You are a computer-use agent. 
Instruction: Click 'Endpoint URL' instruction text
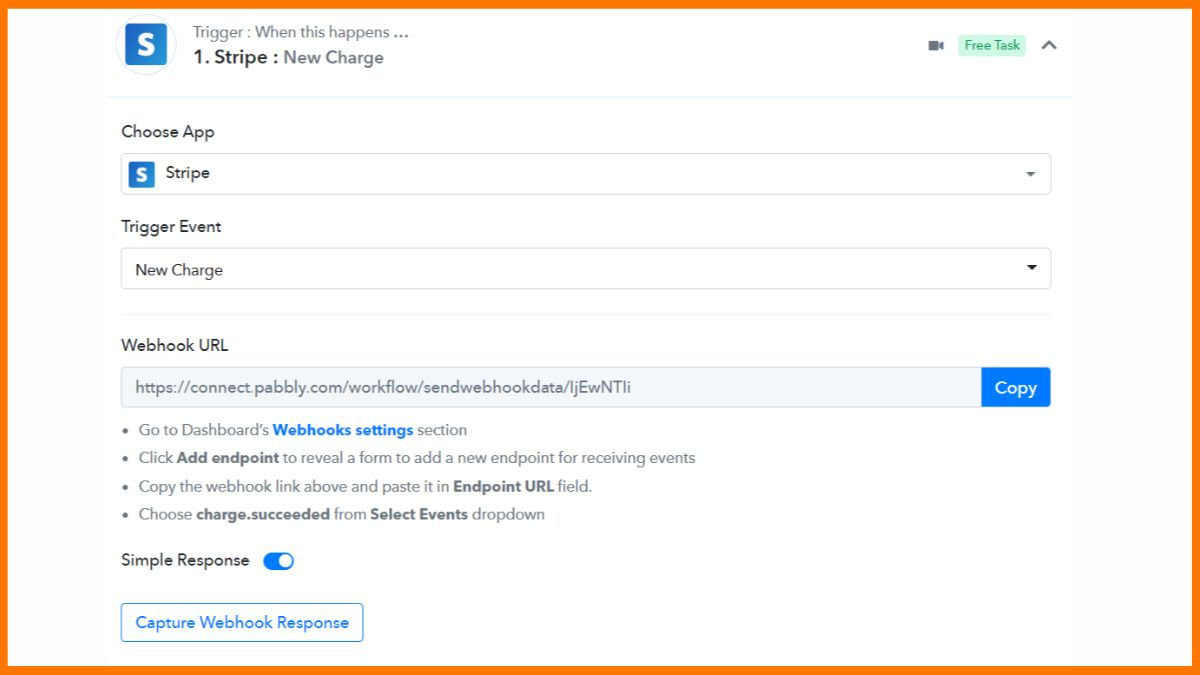tap(503, 486)
